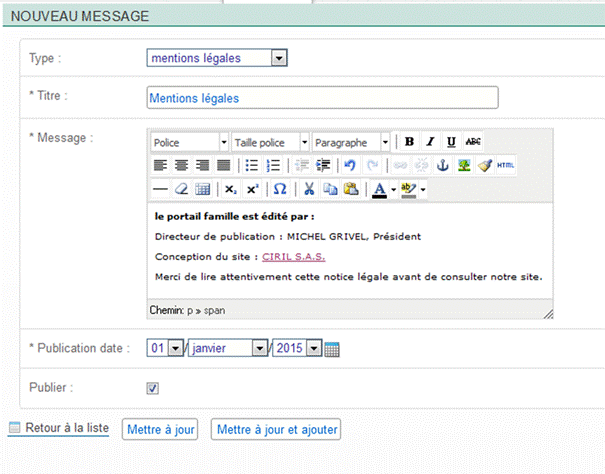Toggle bold formatting in message editor
The width and height of the screenshot is (605, 474).
[410, 142]
